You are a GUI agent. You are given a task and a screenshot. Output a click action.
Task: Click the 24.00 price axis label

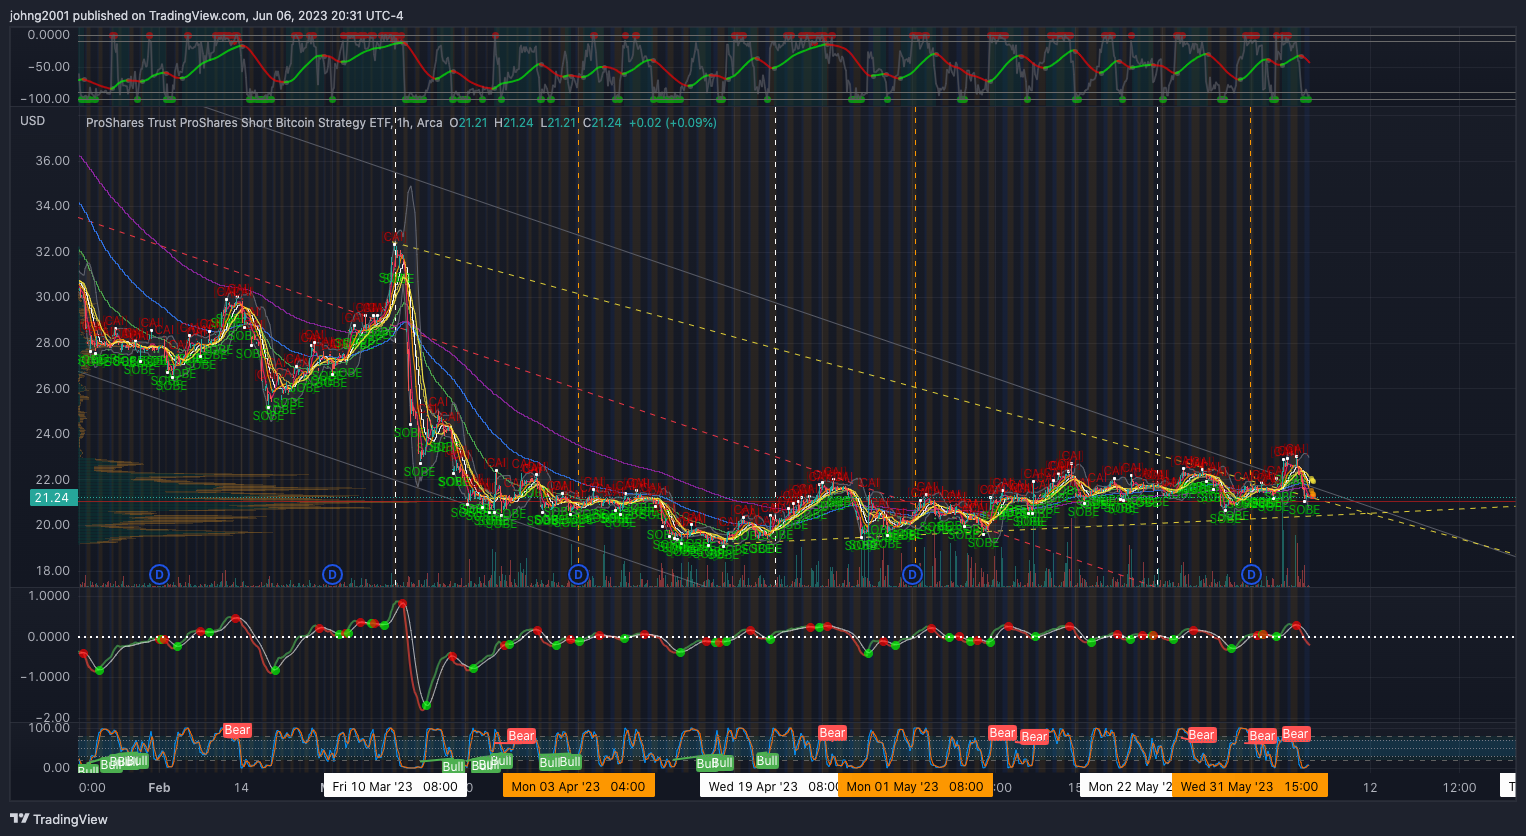coord(53,434)
